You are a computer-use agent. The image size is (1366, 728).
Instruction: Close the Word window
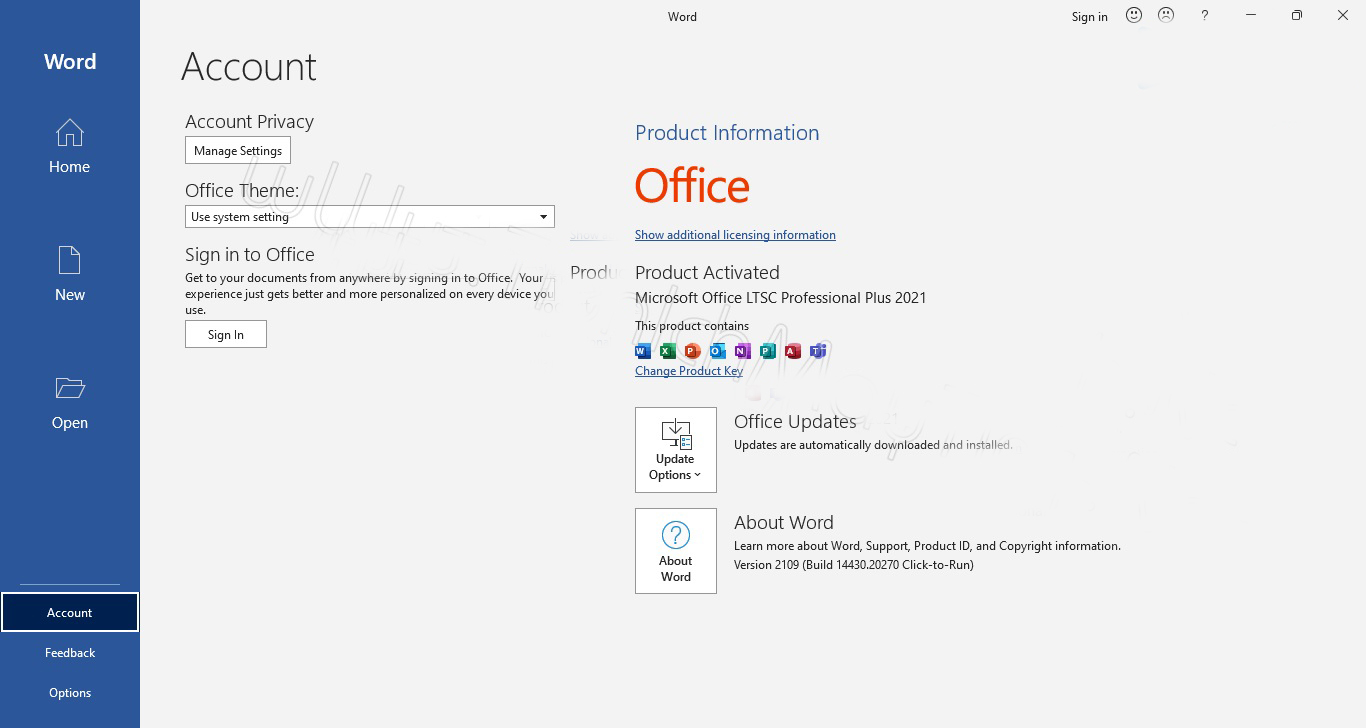coord(1343,15)
